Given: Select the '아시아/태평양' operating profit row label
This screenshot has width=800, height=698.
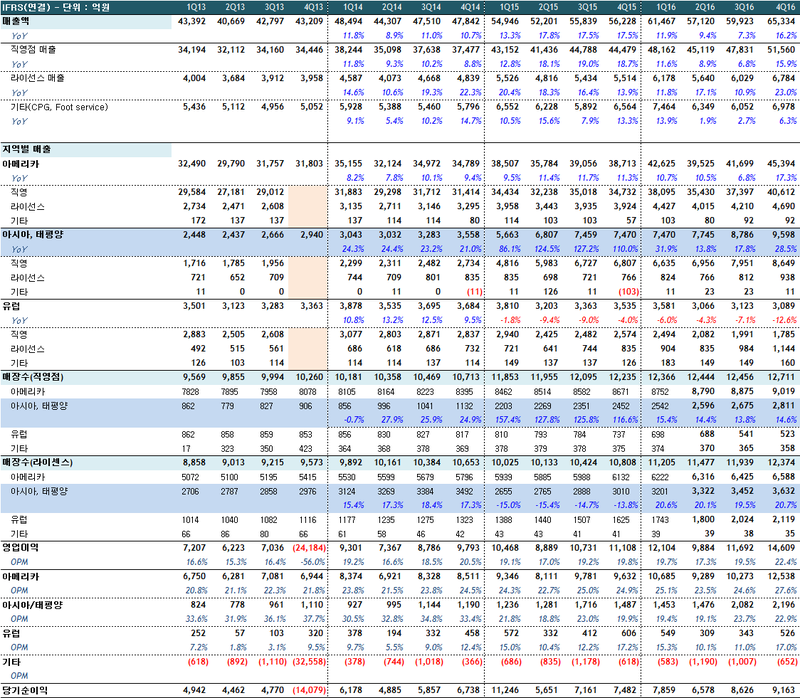Looking at the screenshot, I should (x=33, y=605).
